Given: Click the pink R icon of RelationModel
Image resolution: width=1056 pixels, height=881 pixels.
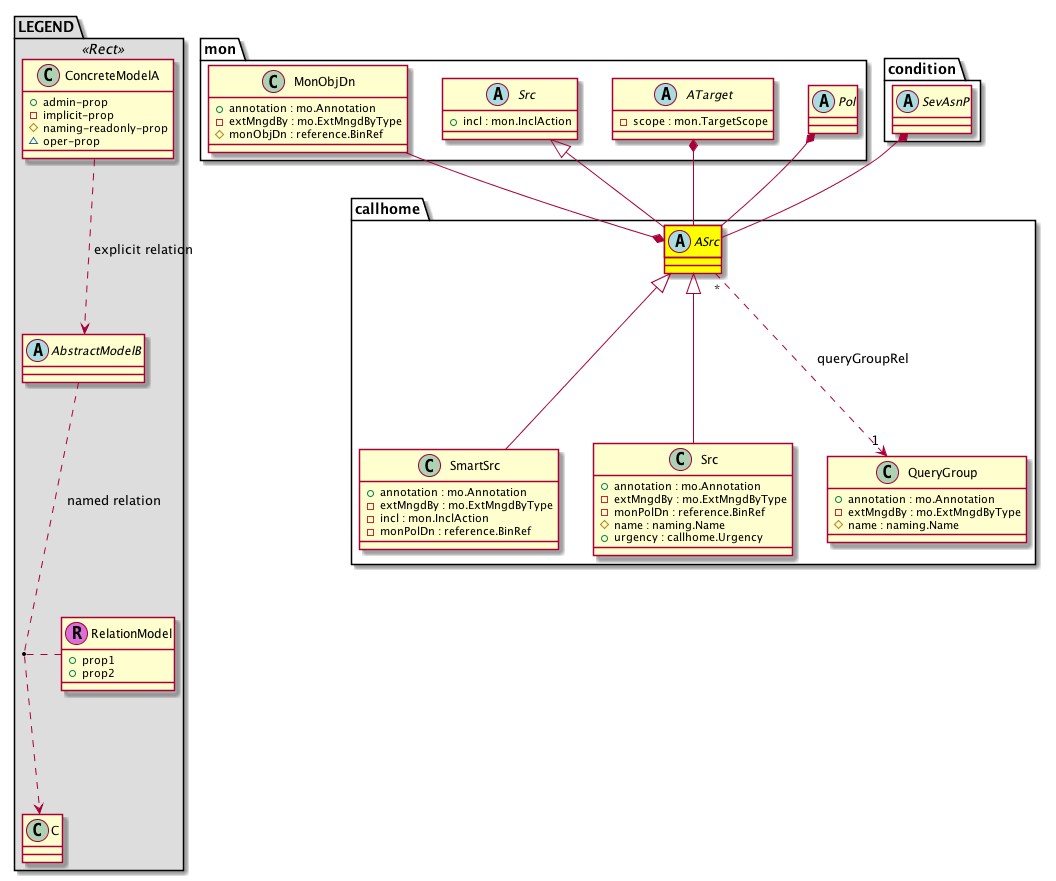Looking at the screenshot, I should point(76,633).
